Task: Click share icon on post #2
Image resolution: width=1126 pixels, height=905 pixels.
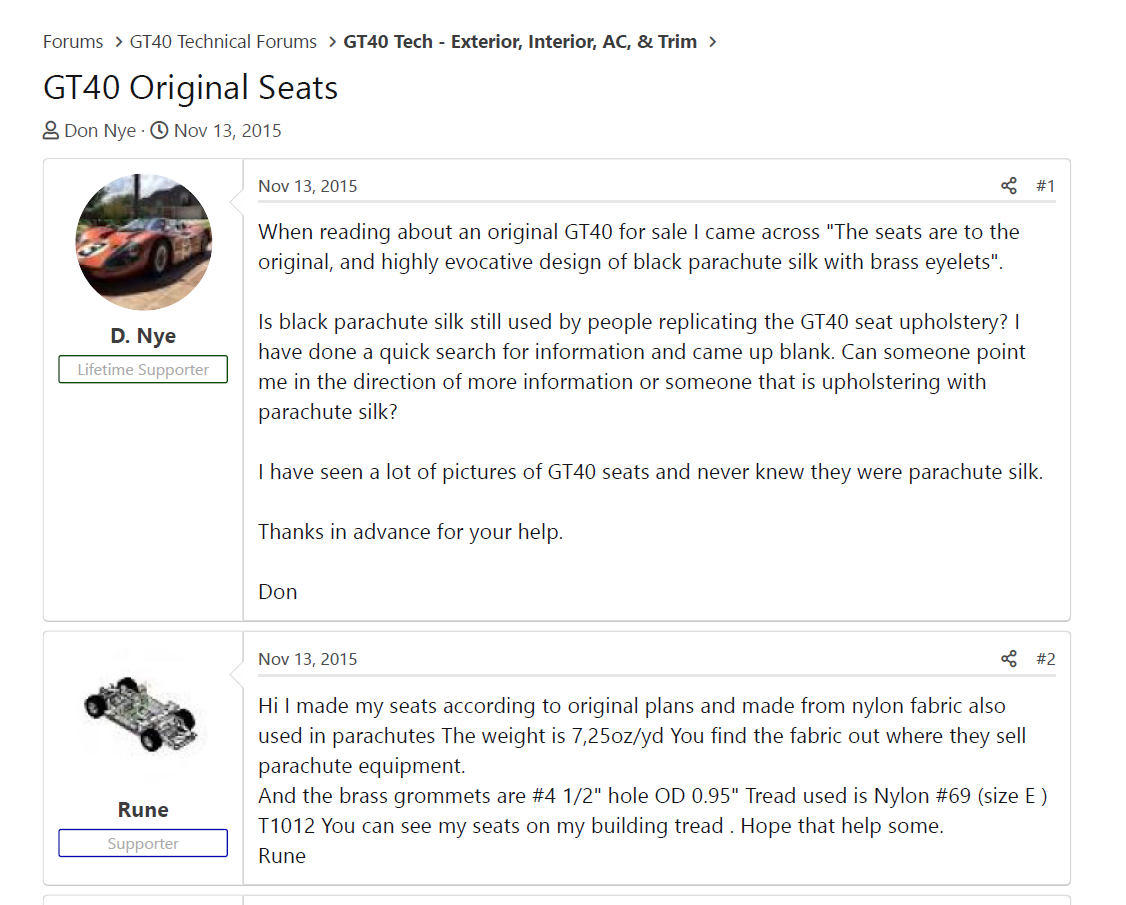Action: (1008, 659)
